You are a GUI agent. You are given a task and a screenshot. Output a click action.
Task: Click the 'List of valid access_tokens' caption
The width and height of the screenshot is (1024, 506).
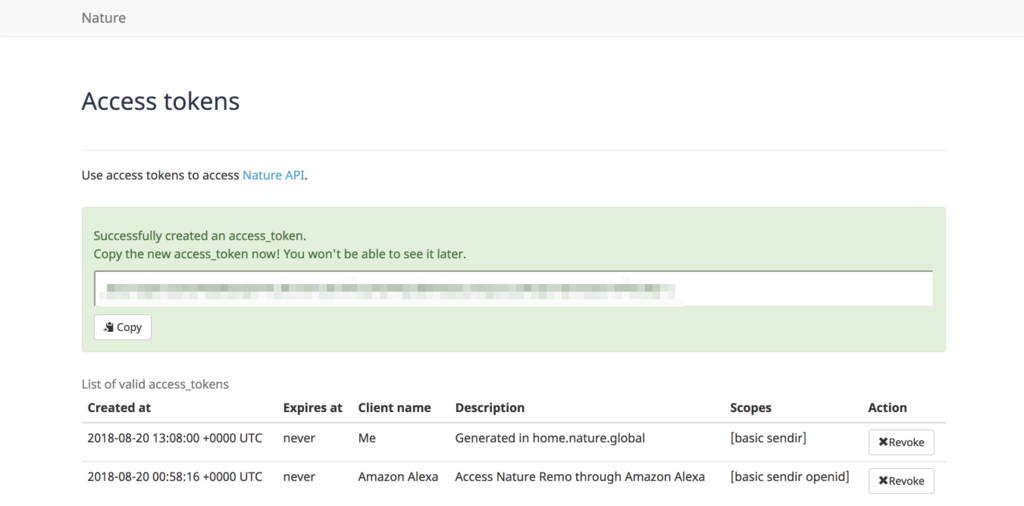155,384
